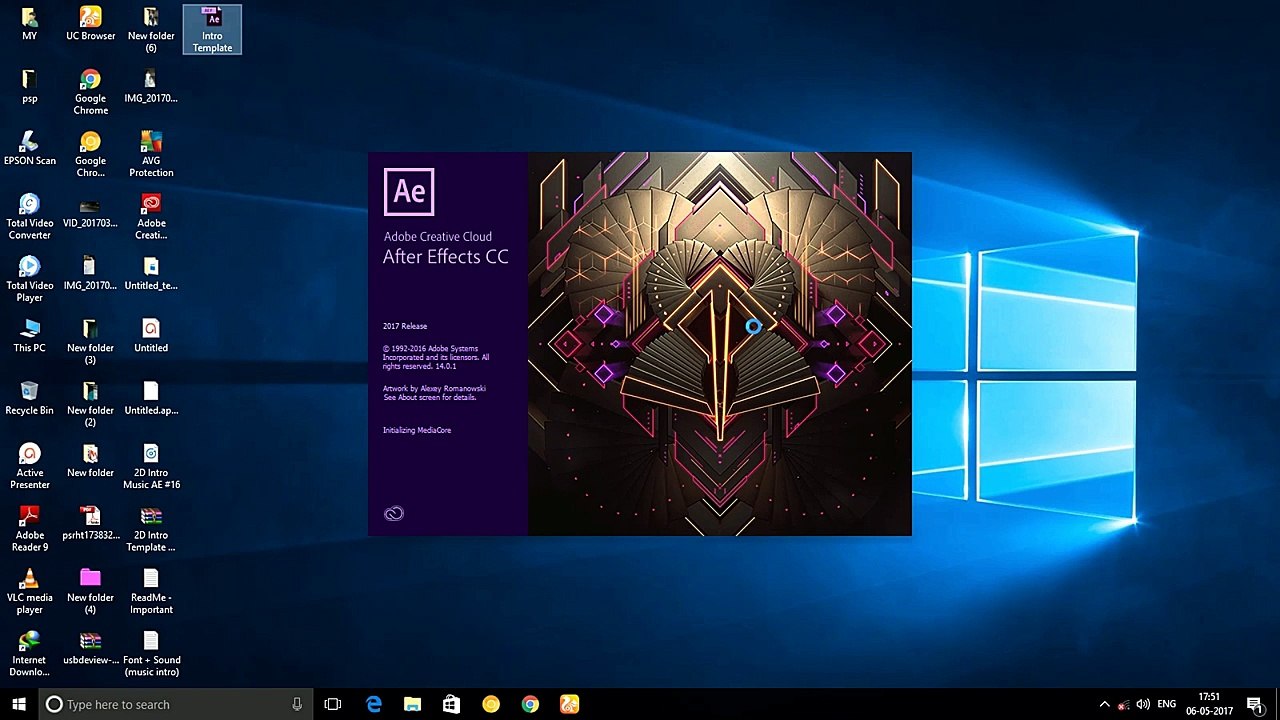
Task: Select the Active Presenter desktop icon
Action: click(x=29, y=466)
